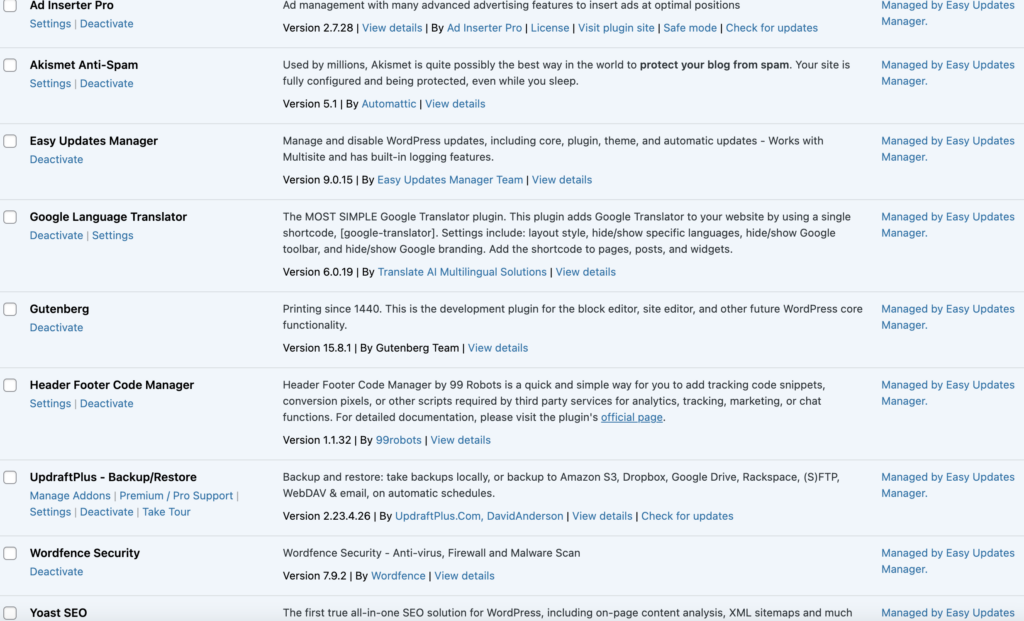The height and width of the screenshot is (621, 1024).
Task: Open Managed by Easy Updates Manager for UpdraftPlus
Action: pos(948,485)
